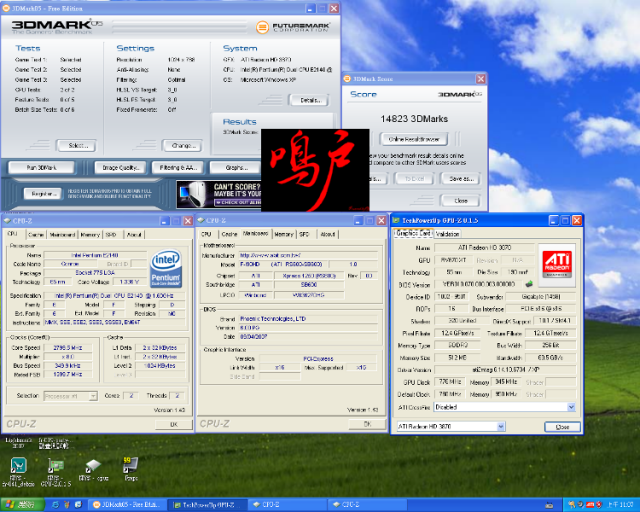Click the Online ResultBrowser button

click(414, 139)
